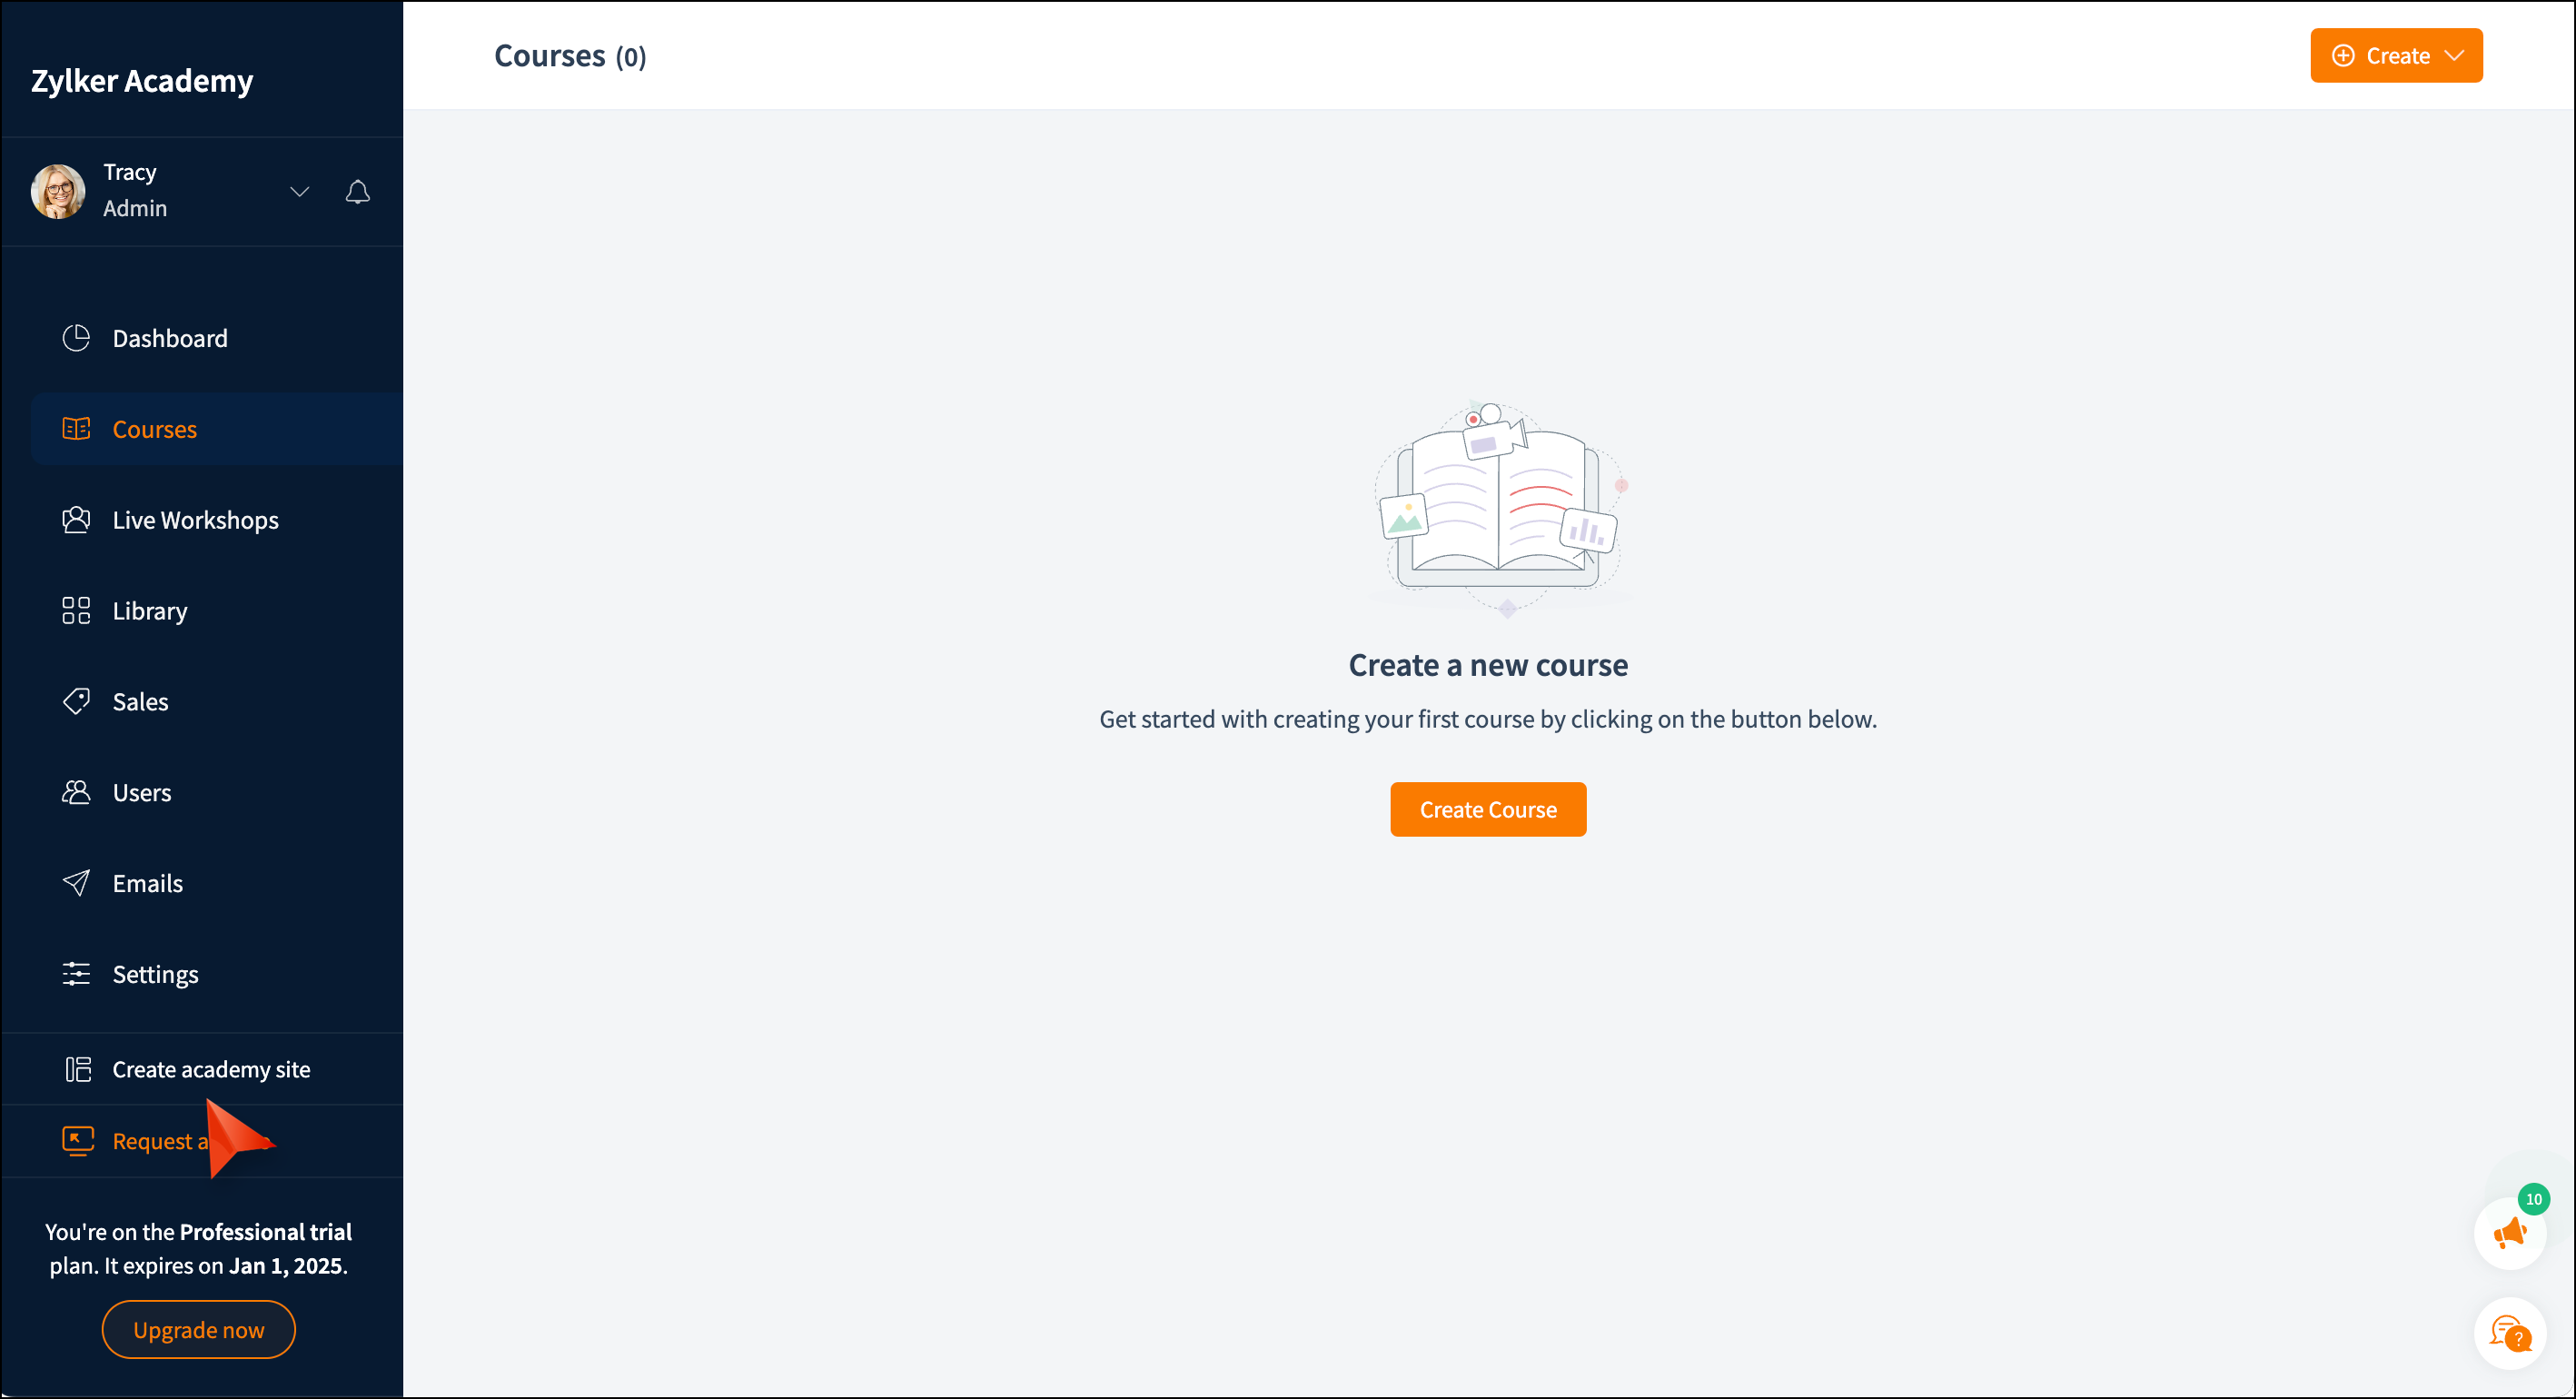Screen dimensions: 2576x1399
Task: Click the Request demo screen icon
Action: click(x=78, y=1140)
